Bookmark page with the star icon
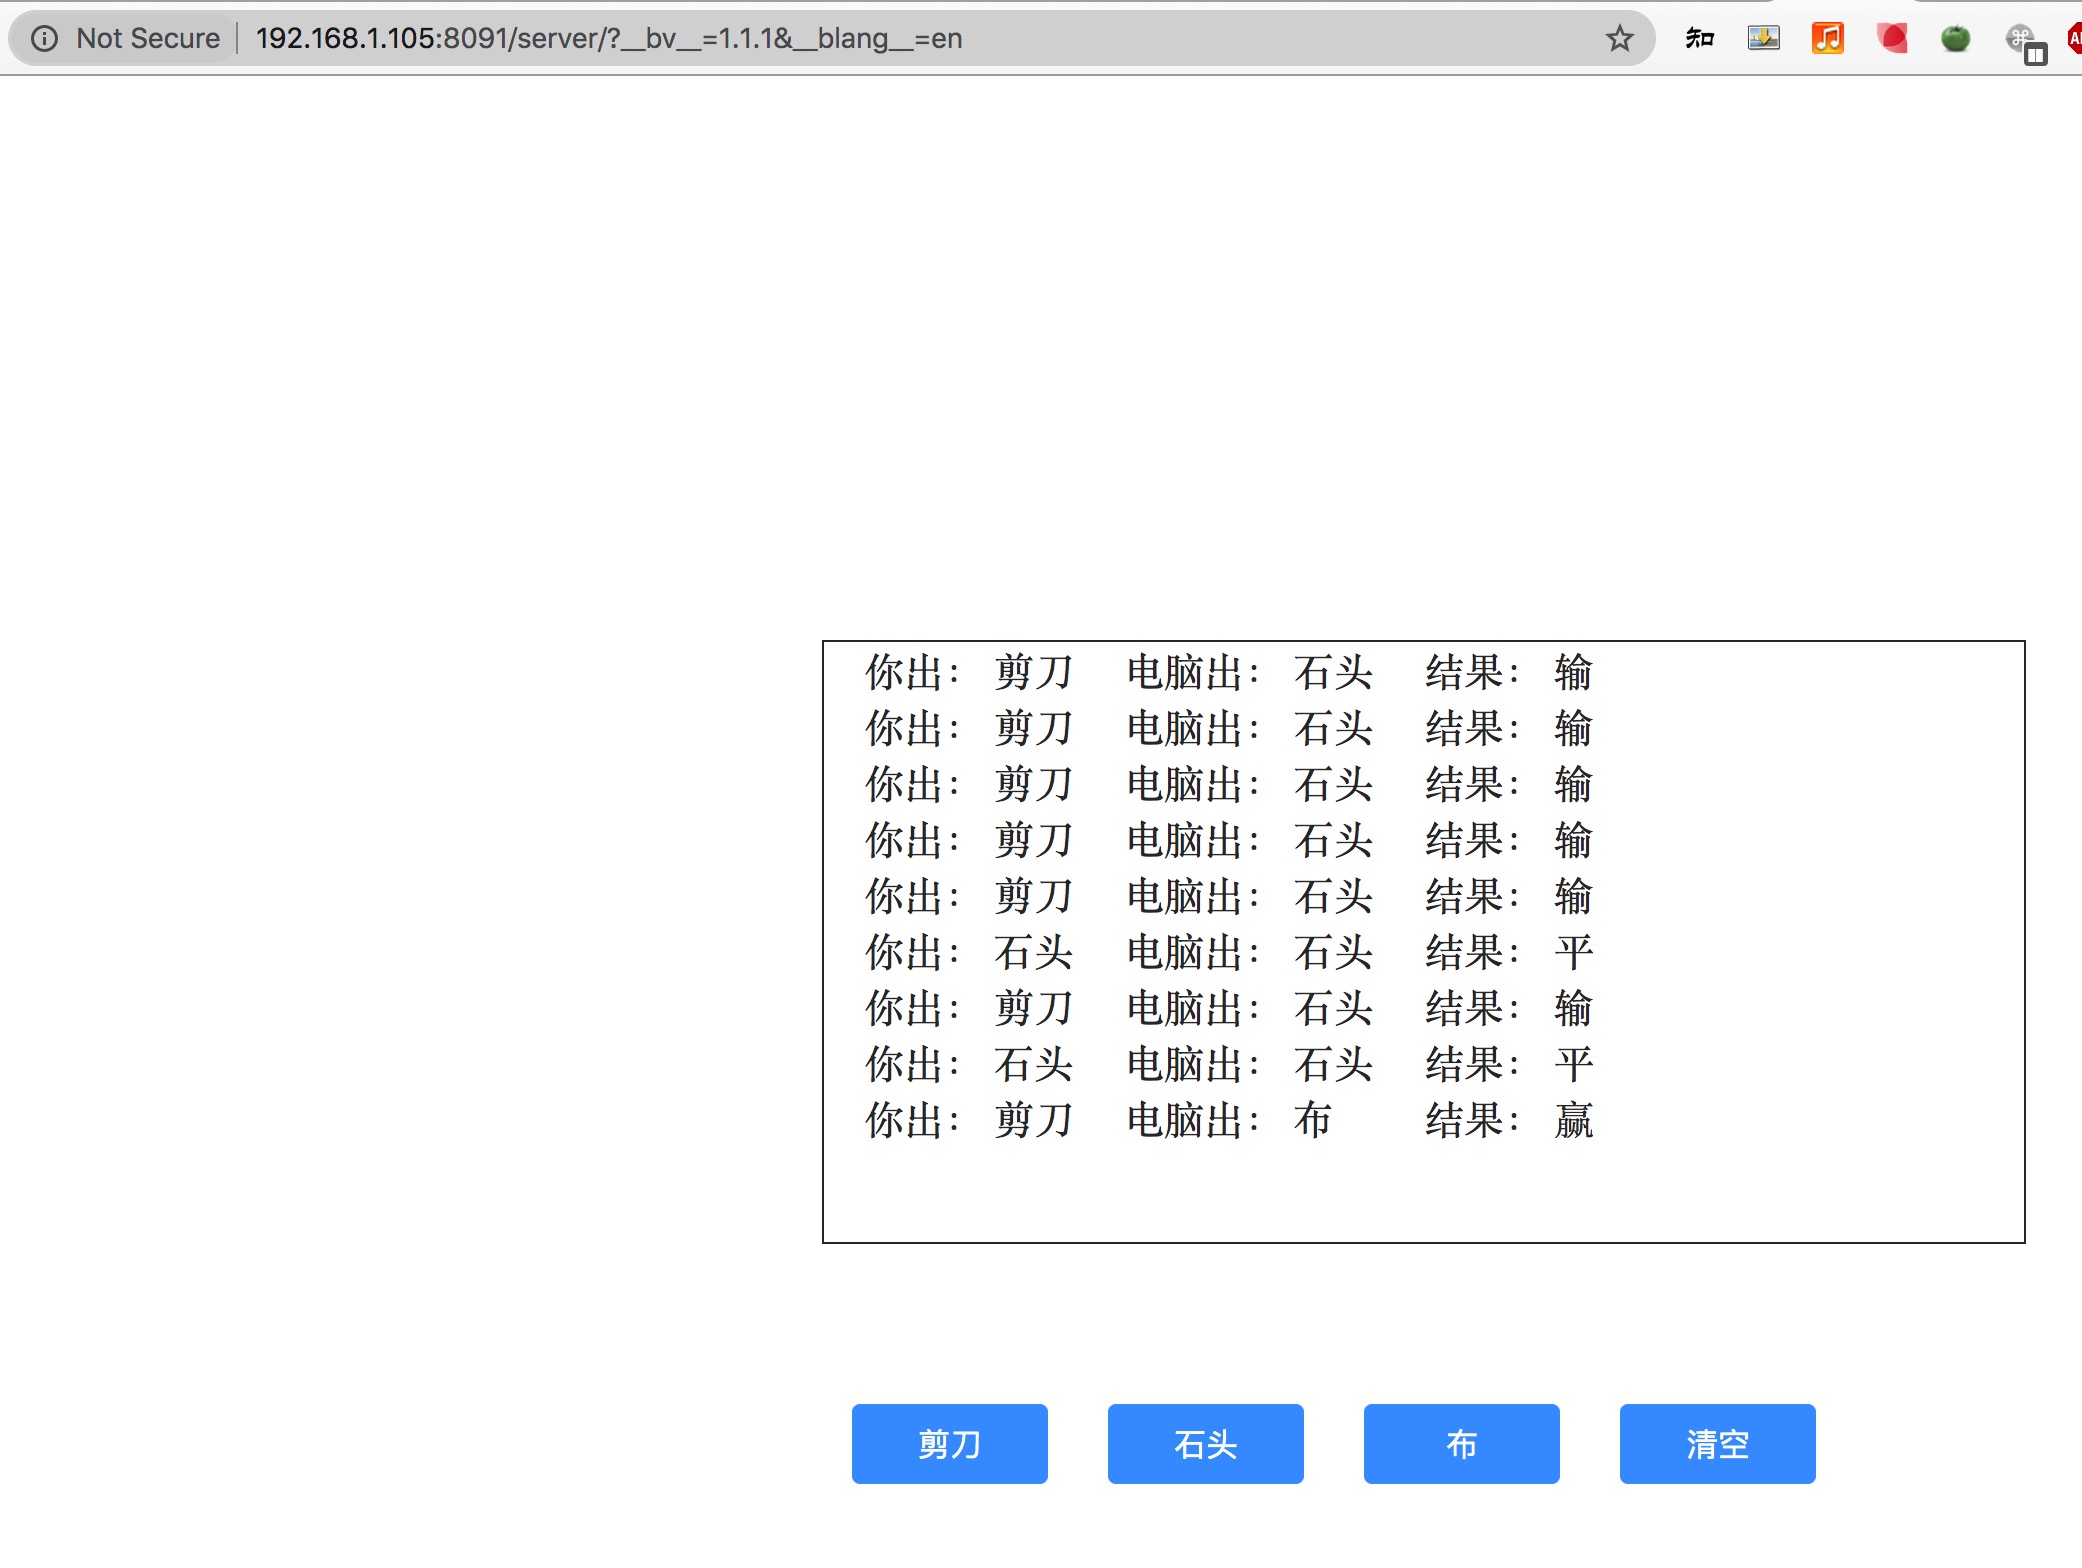The height and width of the screenshot is (1568, 2082). click(x=1619, y=39)
